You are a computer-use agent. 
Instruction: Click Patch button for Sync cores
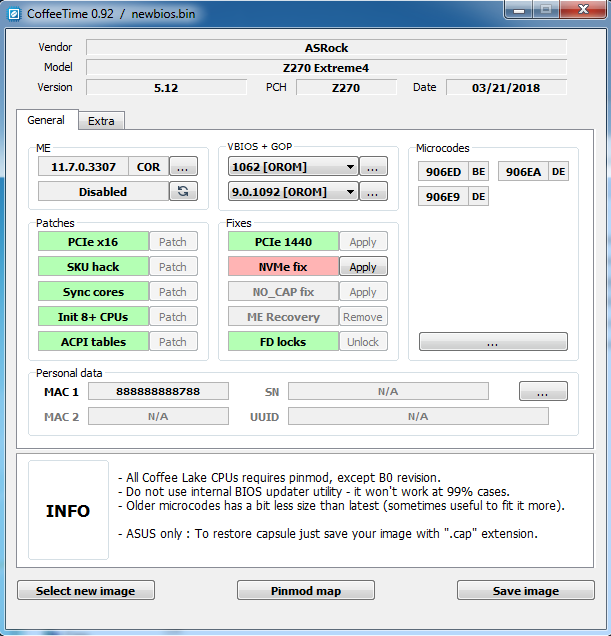(173, 292)
